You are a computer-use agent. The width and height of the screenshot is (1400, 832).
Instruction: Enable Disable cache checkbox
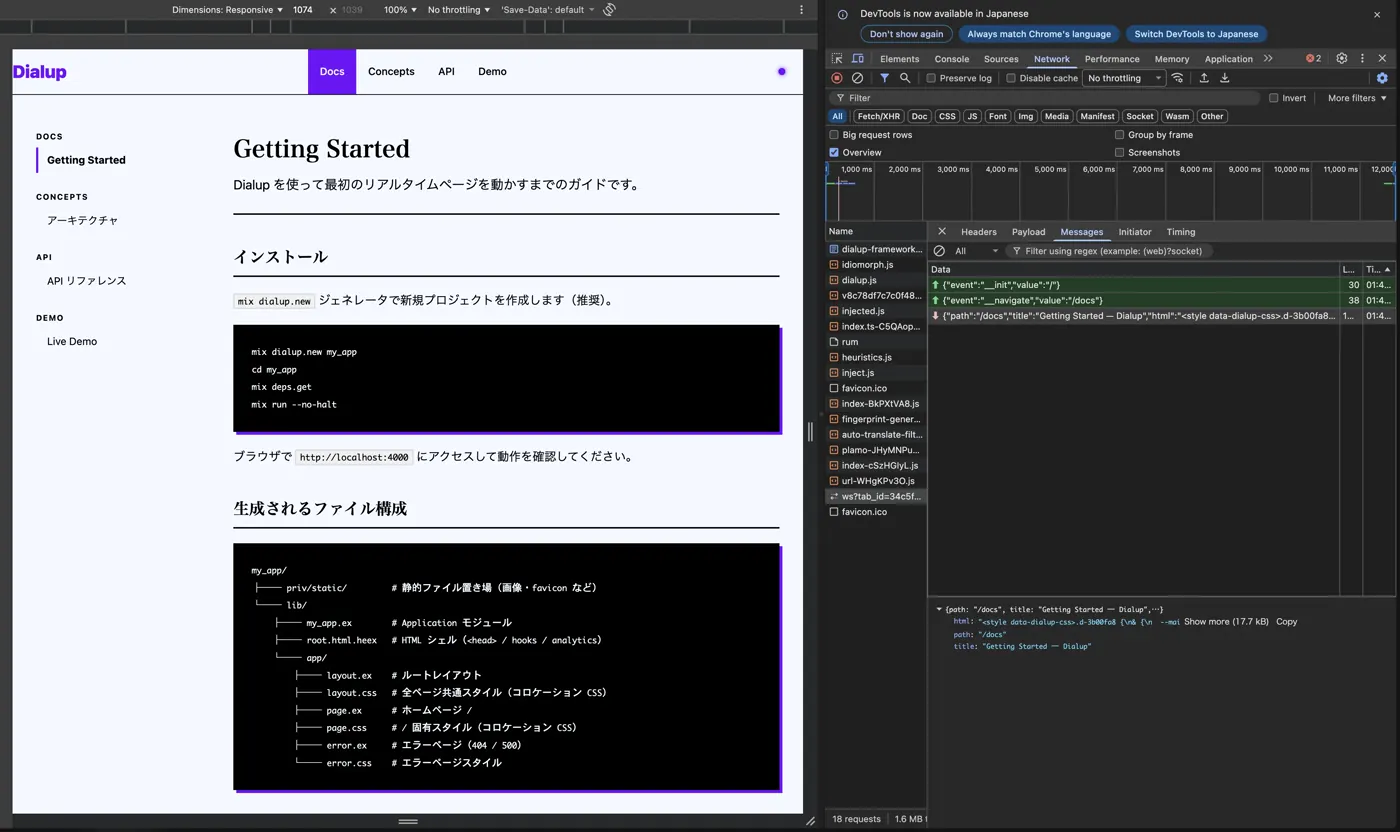coord(1011,78)
